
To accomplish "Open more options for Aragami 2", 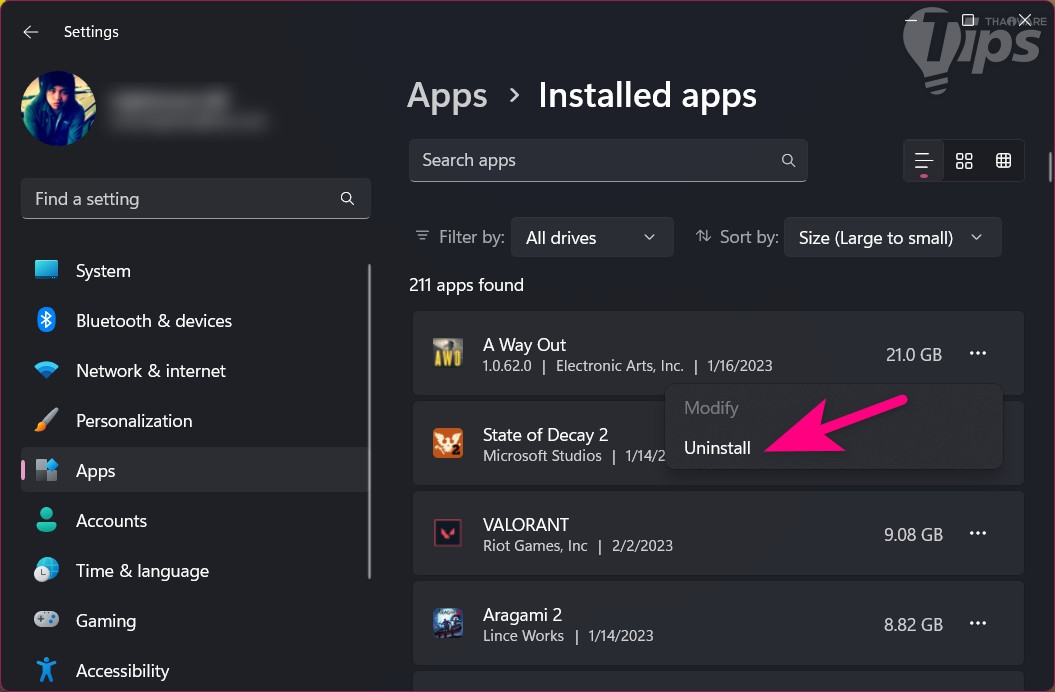I will coord(978,624).
